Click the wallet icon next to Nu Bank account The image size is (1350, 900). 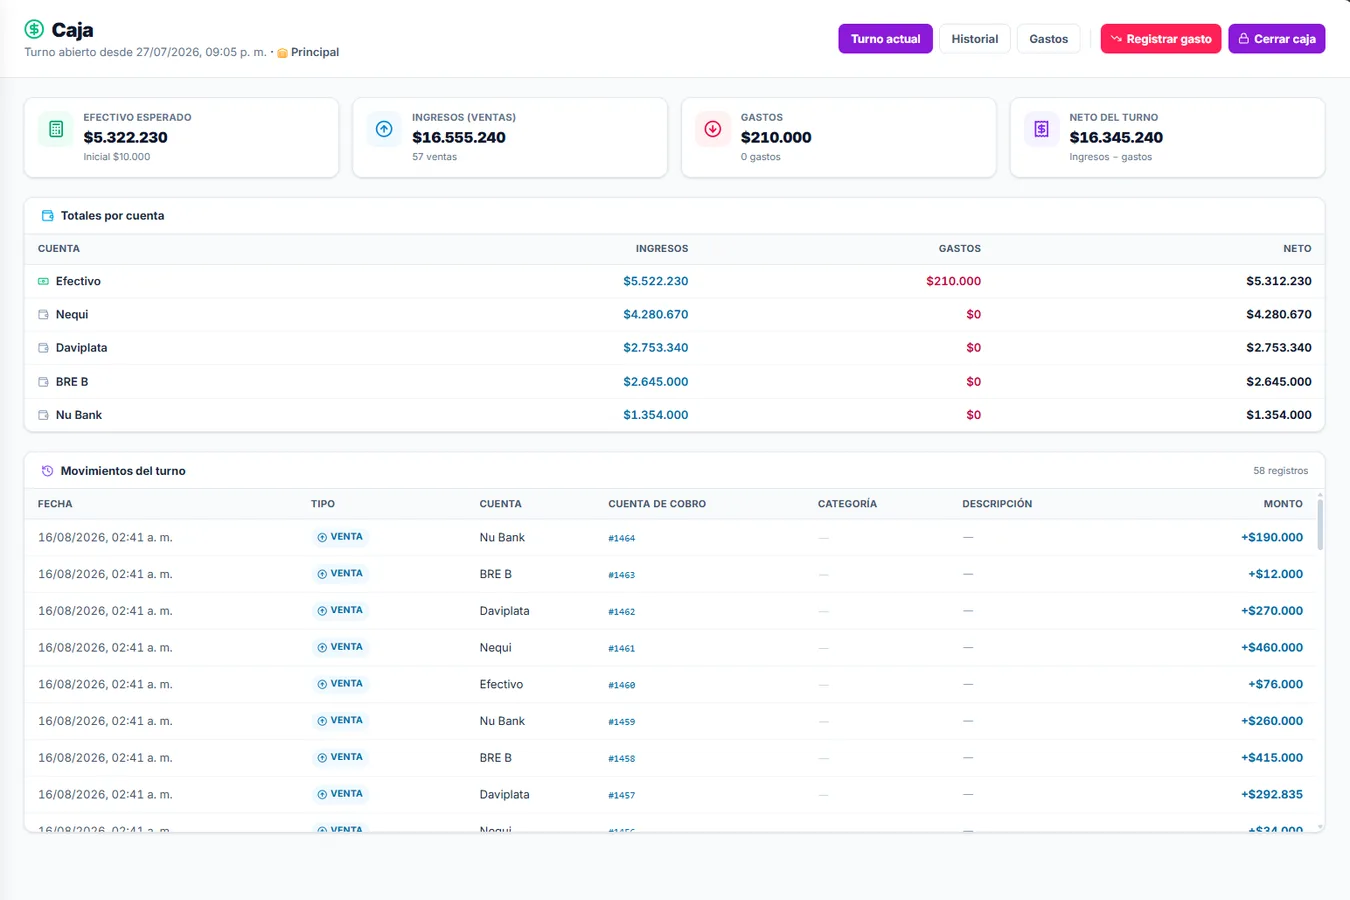tap(43, 415)
